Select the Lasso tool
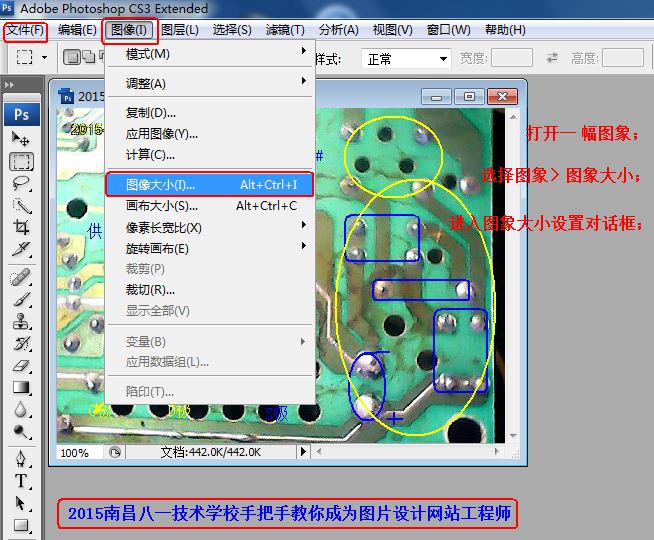The width and height of the screenshot is (654, 540). [21, 183]
